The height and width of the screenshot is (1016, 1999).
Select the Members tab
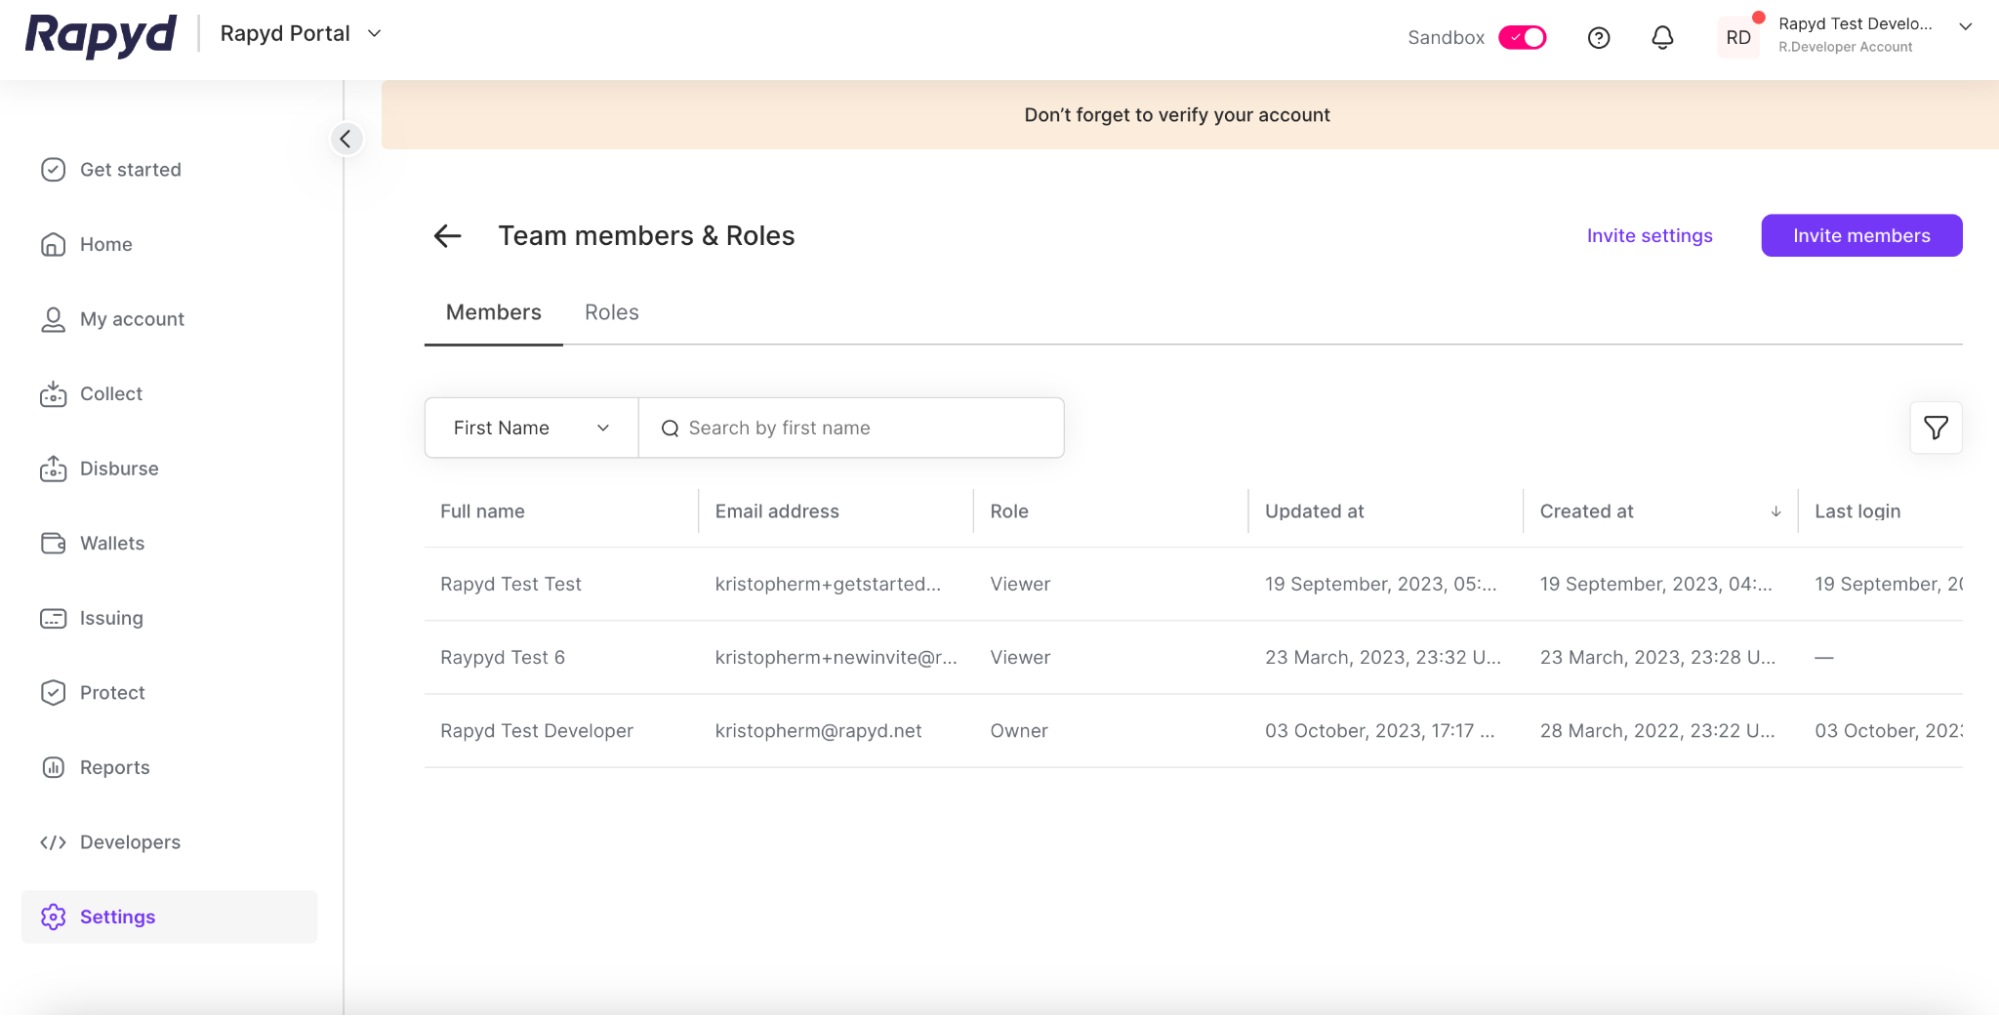[493, 313]
